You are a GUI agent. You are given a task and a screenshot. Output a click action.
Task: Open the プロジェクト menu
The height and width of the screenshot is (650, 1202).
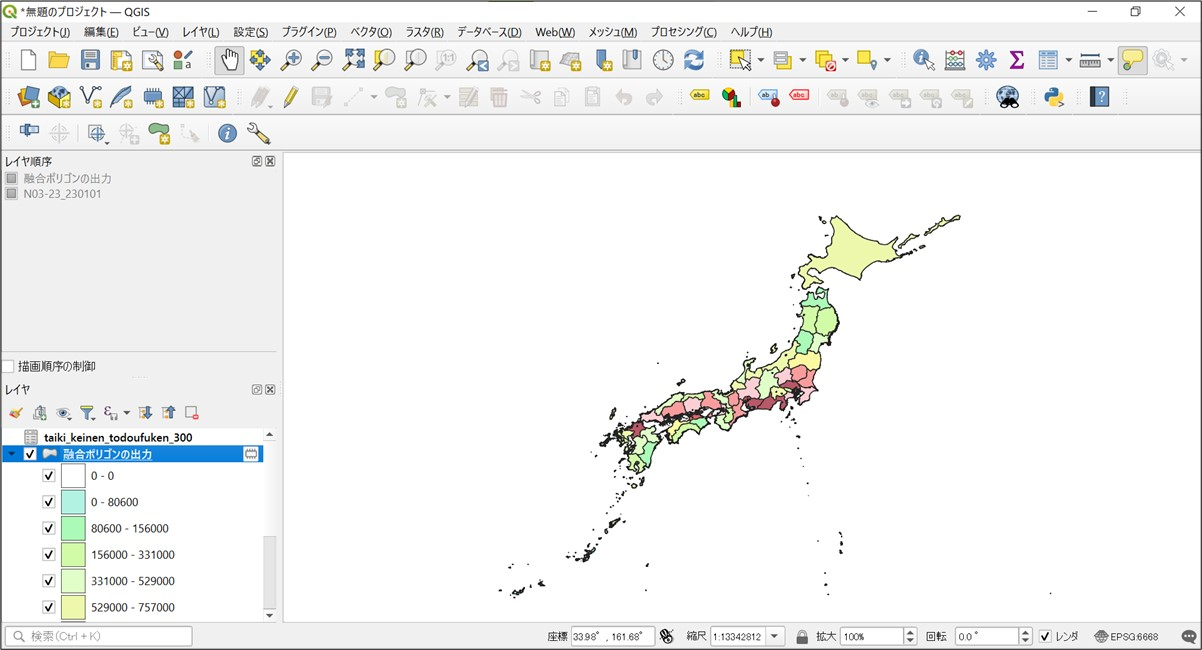(x=40, y=32)
